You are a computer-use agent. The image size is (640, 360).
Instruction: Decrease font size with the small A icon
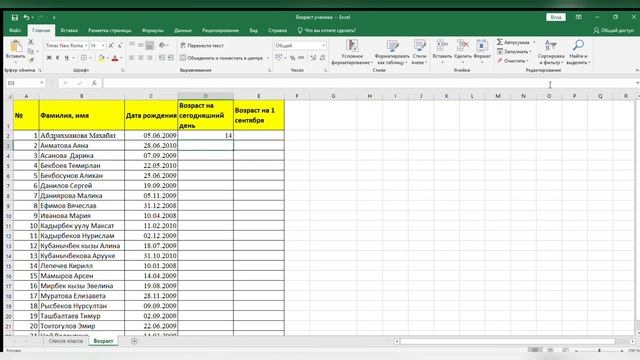point(120,46)
